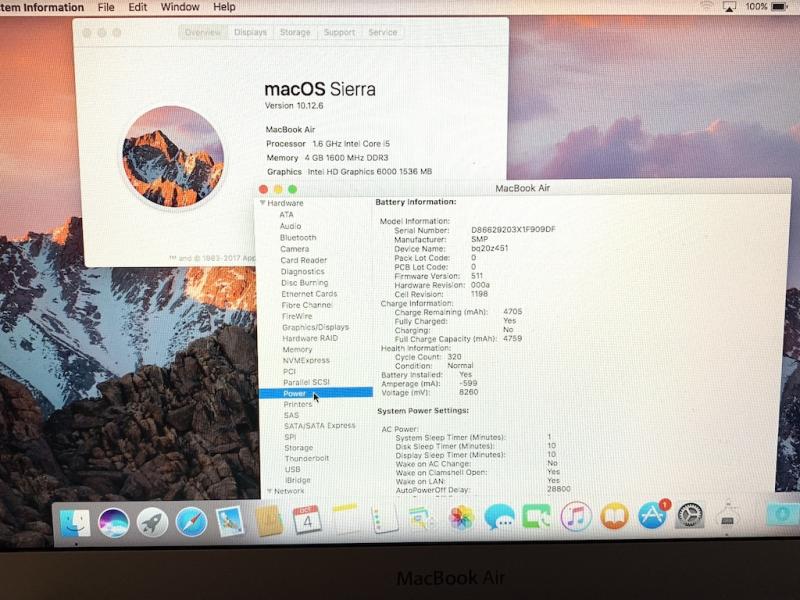800x600 pixels.
Task: Collapse the Hardware section in sidebar
Action: (263, 203)
